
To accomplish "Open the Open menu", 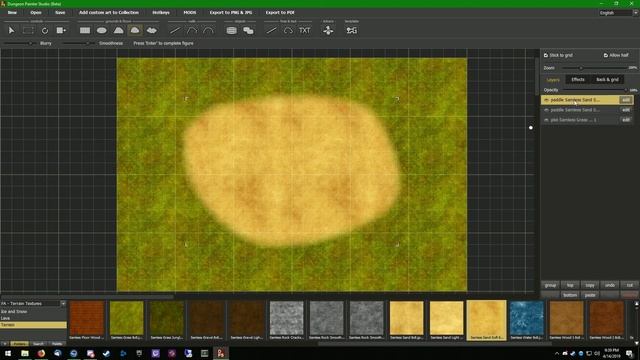I will tap(36, 13).
